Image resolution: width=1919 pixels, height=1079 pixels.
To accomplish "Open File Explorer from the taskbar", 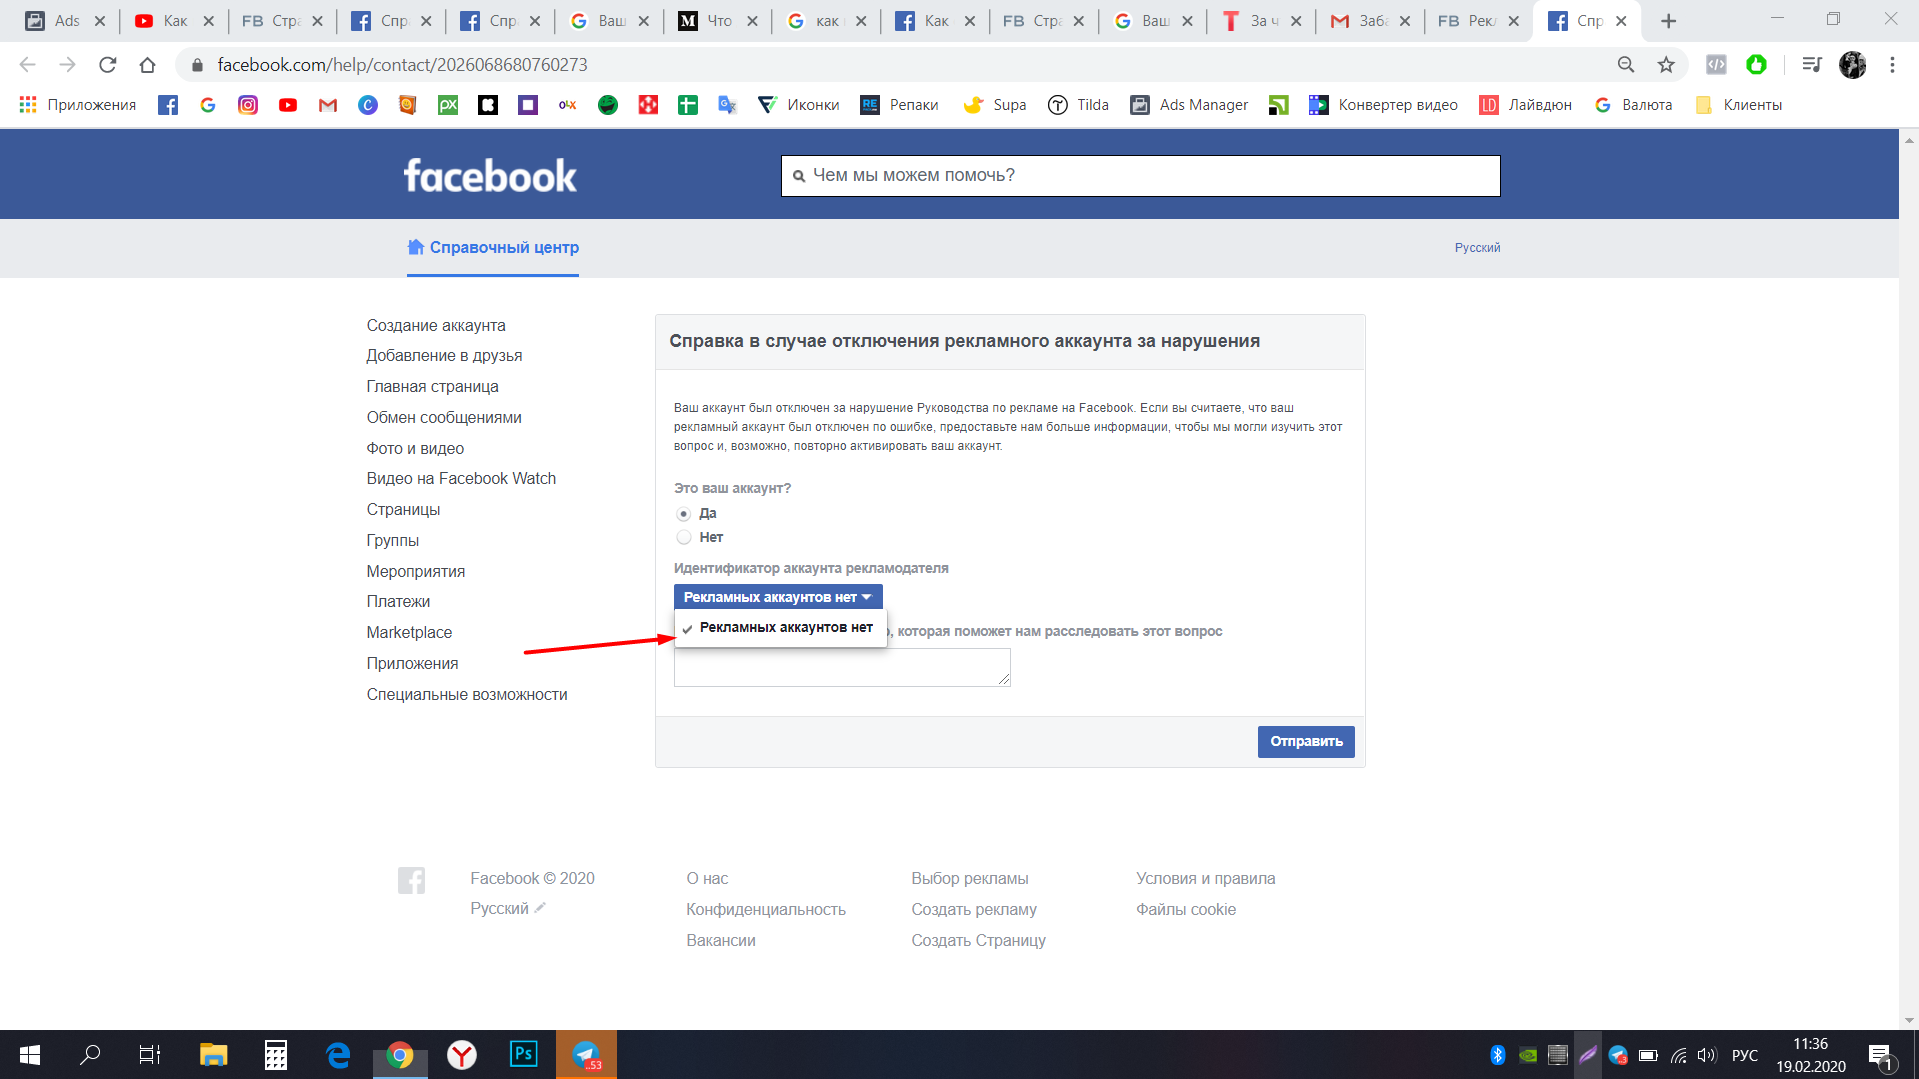I will tap(214, 1055).
